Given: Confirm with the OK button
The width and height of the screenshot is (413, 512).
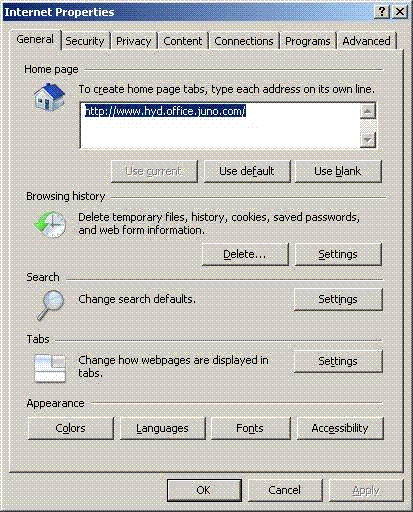Looking at the screenshot, I should (x=204, y=490).
